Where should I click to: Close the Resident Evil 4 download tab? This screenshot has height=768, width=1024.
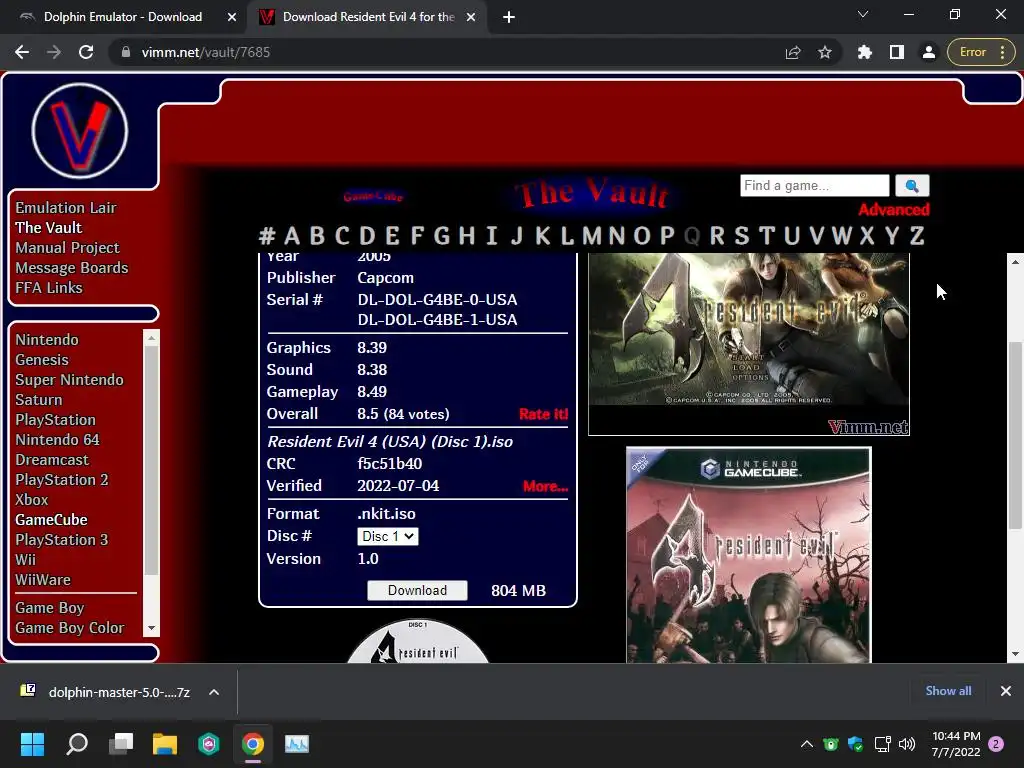click(471, 17)
